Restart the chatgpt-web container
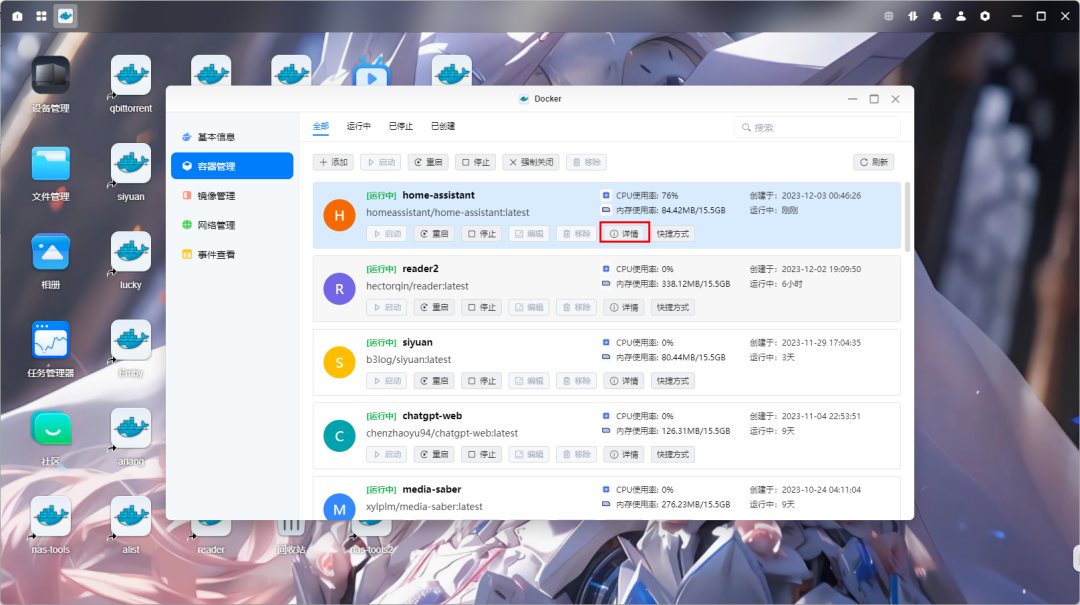Image resolution: width=1080 pixels, height=605 pixels. click(434, 454)
